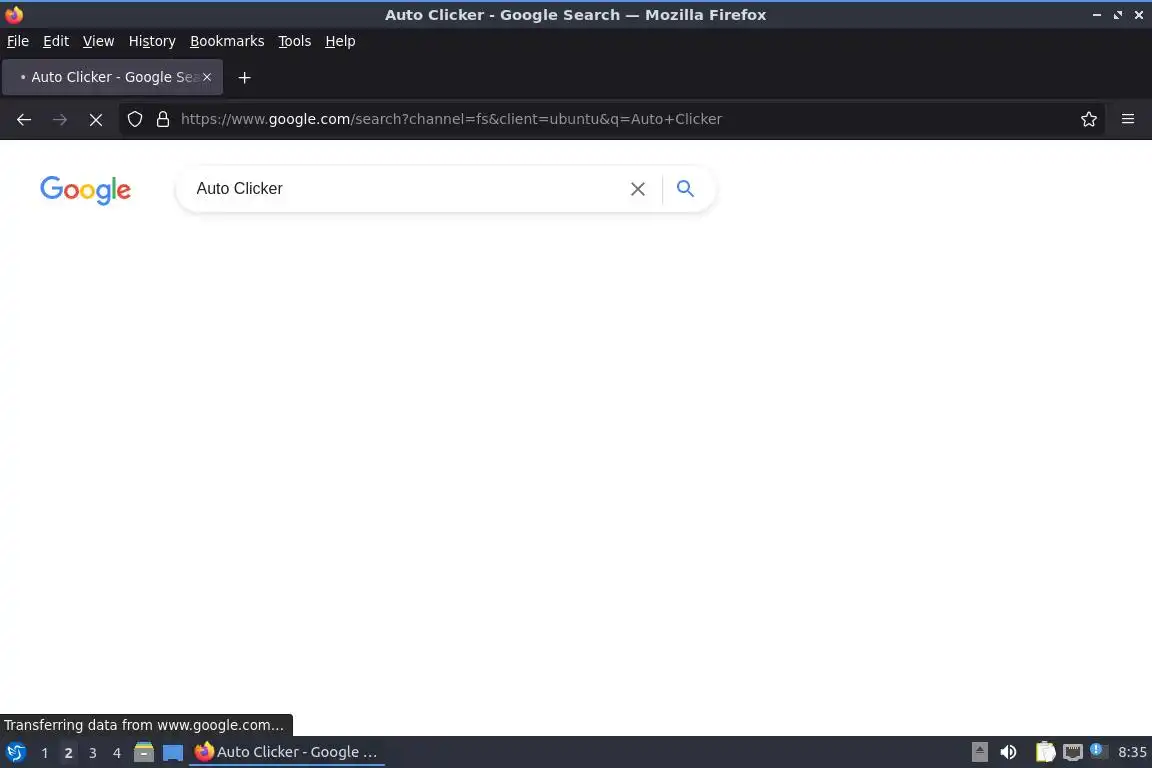Open the File menu
The height and width of the screenshot is (768, 1152).
pos(18,41)
